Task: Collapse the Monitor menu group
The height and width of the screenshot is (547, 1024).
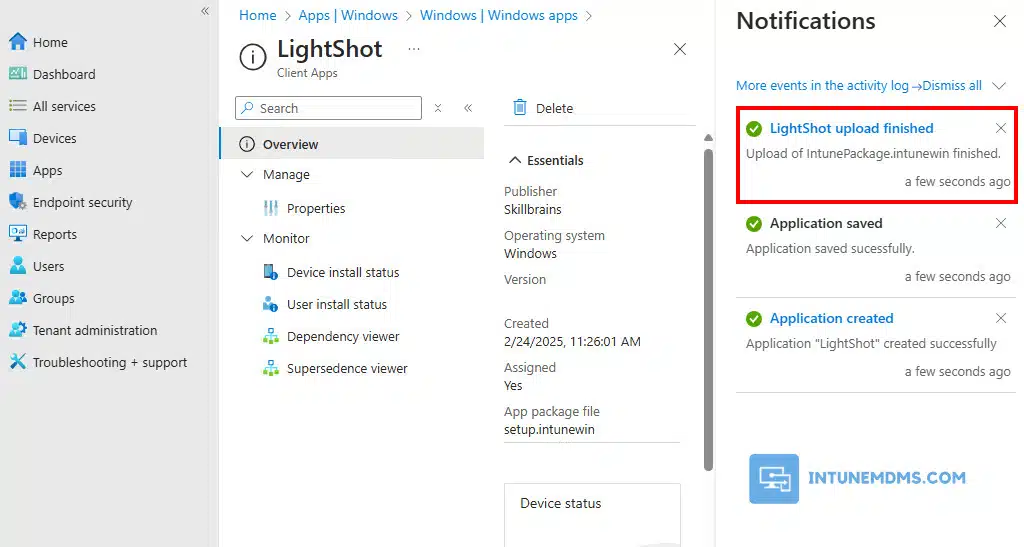Action: click(248, 238)
